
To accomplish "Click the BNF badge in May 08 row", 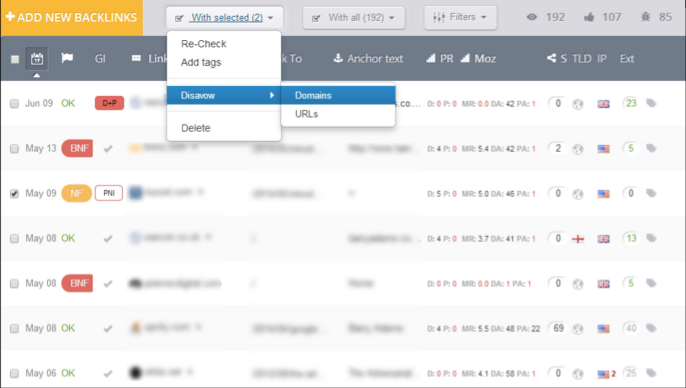I will tap(77, 283).
